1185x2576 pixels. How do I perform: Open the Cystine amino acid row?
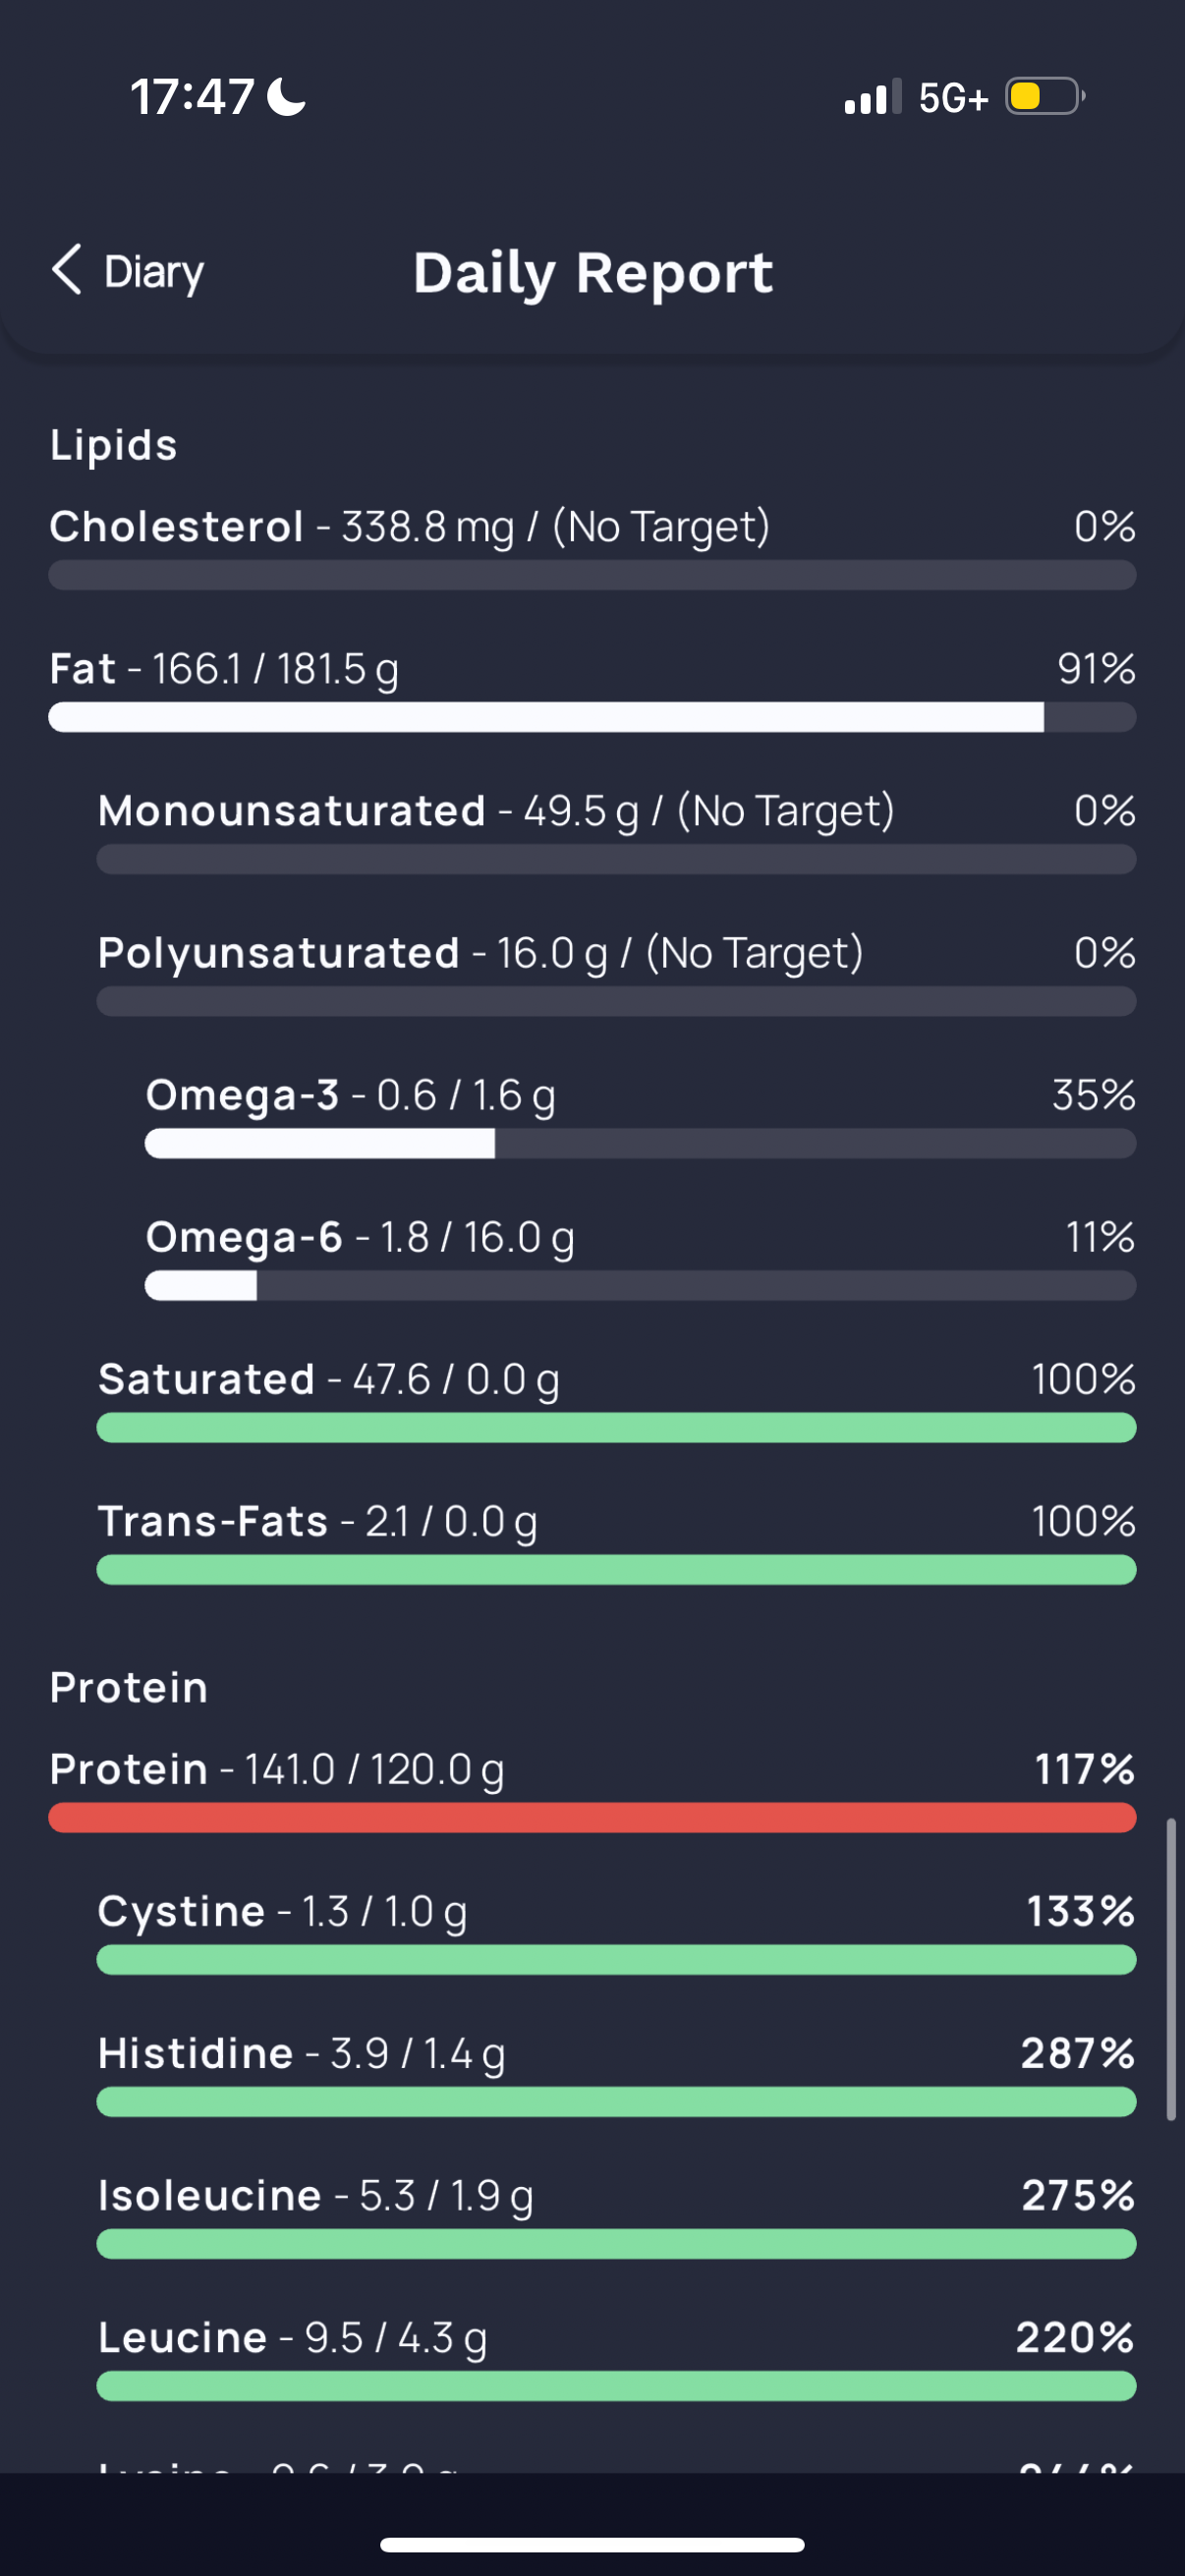pyautogui.click(x=616, y=1931)
